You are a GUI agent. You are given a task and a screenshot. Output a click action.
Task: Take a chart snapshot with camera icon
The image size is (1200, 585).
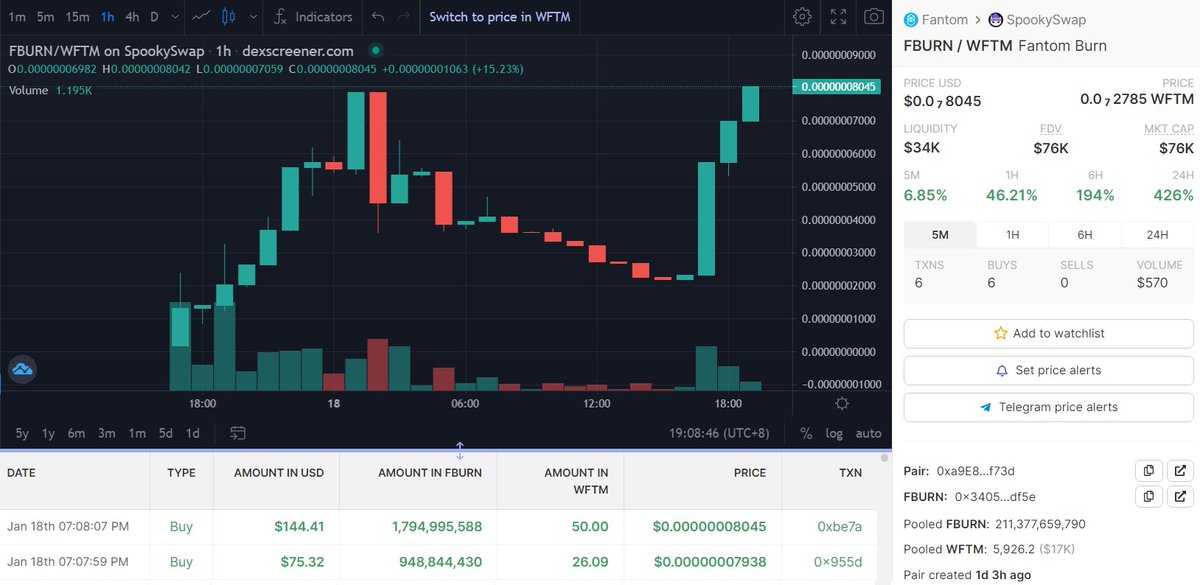coord(873,17)
